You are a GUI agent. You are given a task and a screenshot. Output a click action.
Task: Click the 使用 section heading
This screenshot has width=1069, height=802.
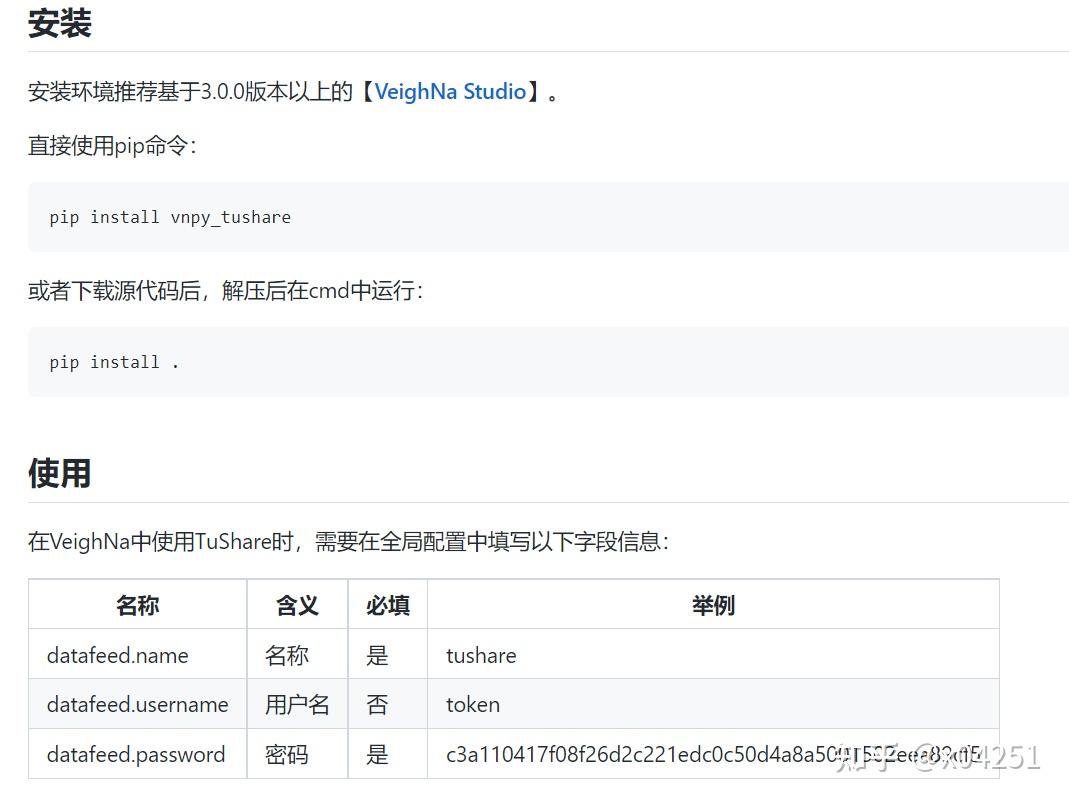pos(58,473)
